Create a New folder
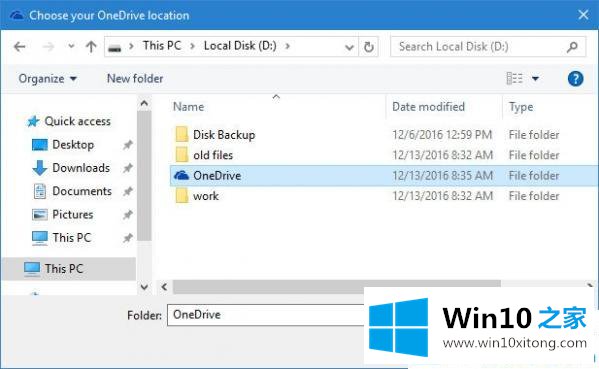The width and height of the screenshot is (599, 369). click(x=135, y=79)
